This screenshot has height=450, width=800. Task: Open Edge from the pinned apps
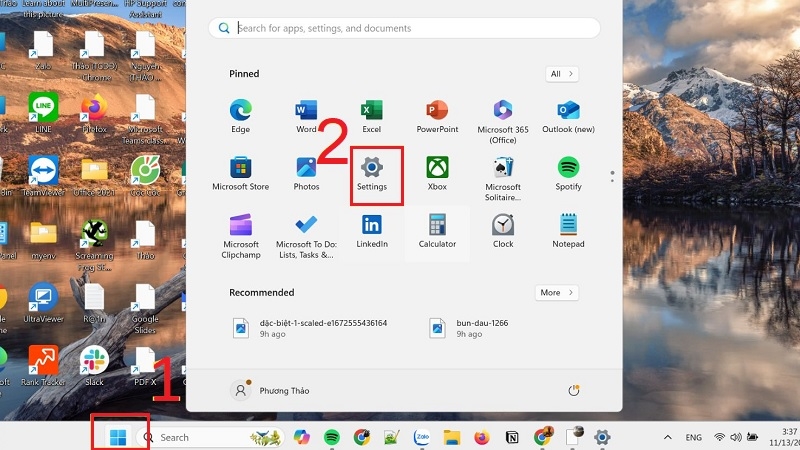click(240, 116)
